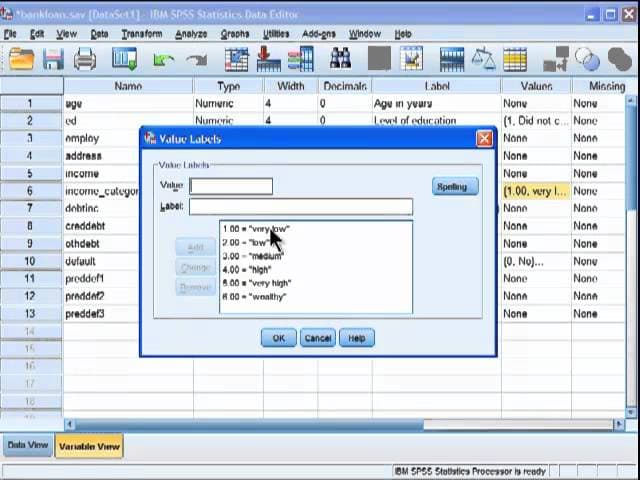Image resolution: width=640 pixels, height=480 pixels.
Task: Close the Value Labels dialog
Action: pos(484,139)
